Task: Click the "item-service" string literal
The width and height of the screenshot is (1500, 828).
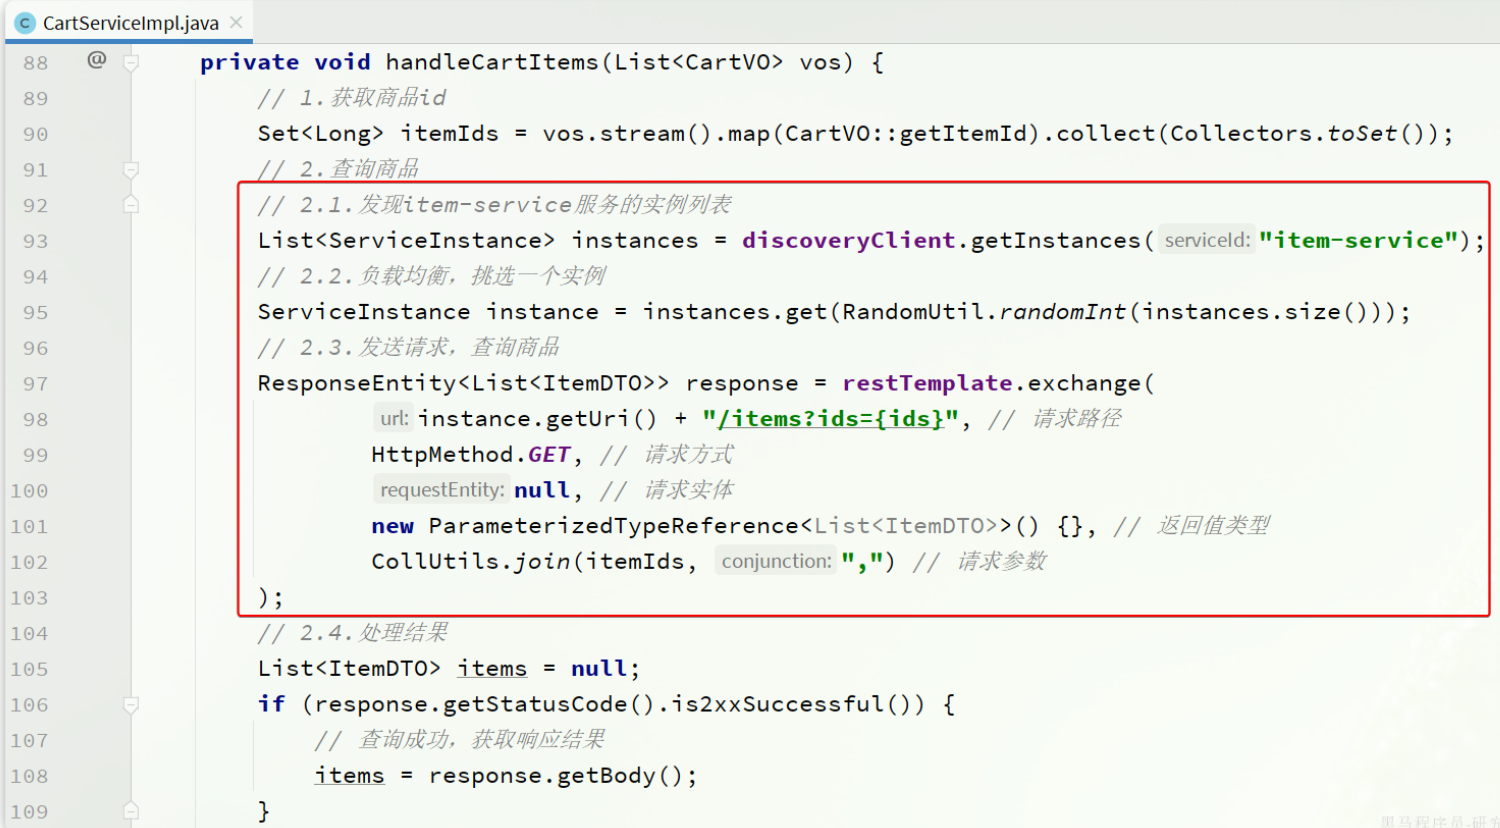Action: pos(1357,241)
